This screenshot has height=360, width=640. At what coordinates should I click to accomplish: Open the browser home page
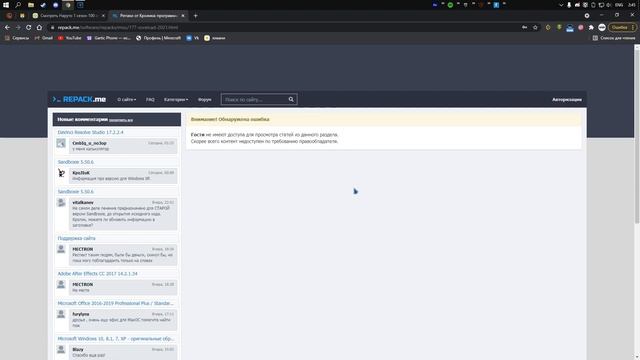click(39, 27)
